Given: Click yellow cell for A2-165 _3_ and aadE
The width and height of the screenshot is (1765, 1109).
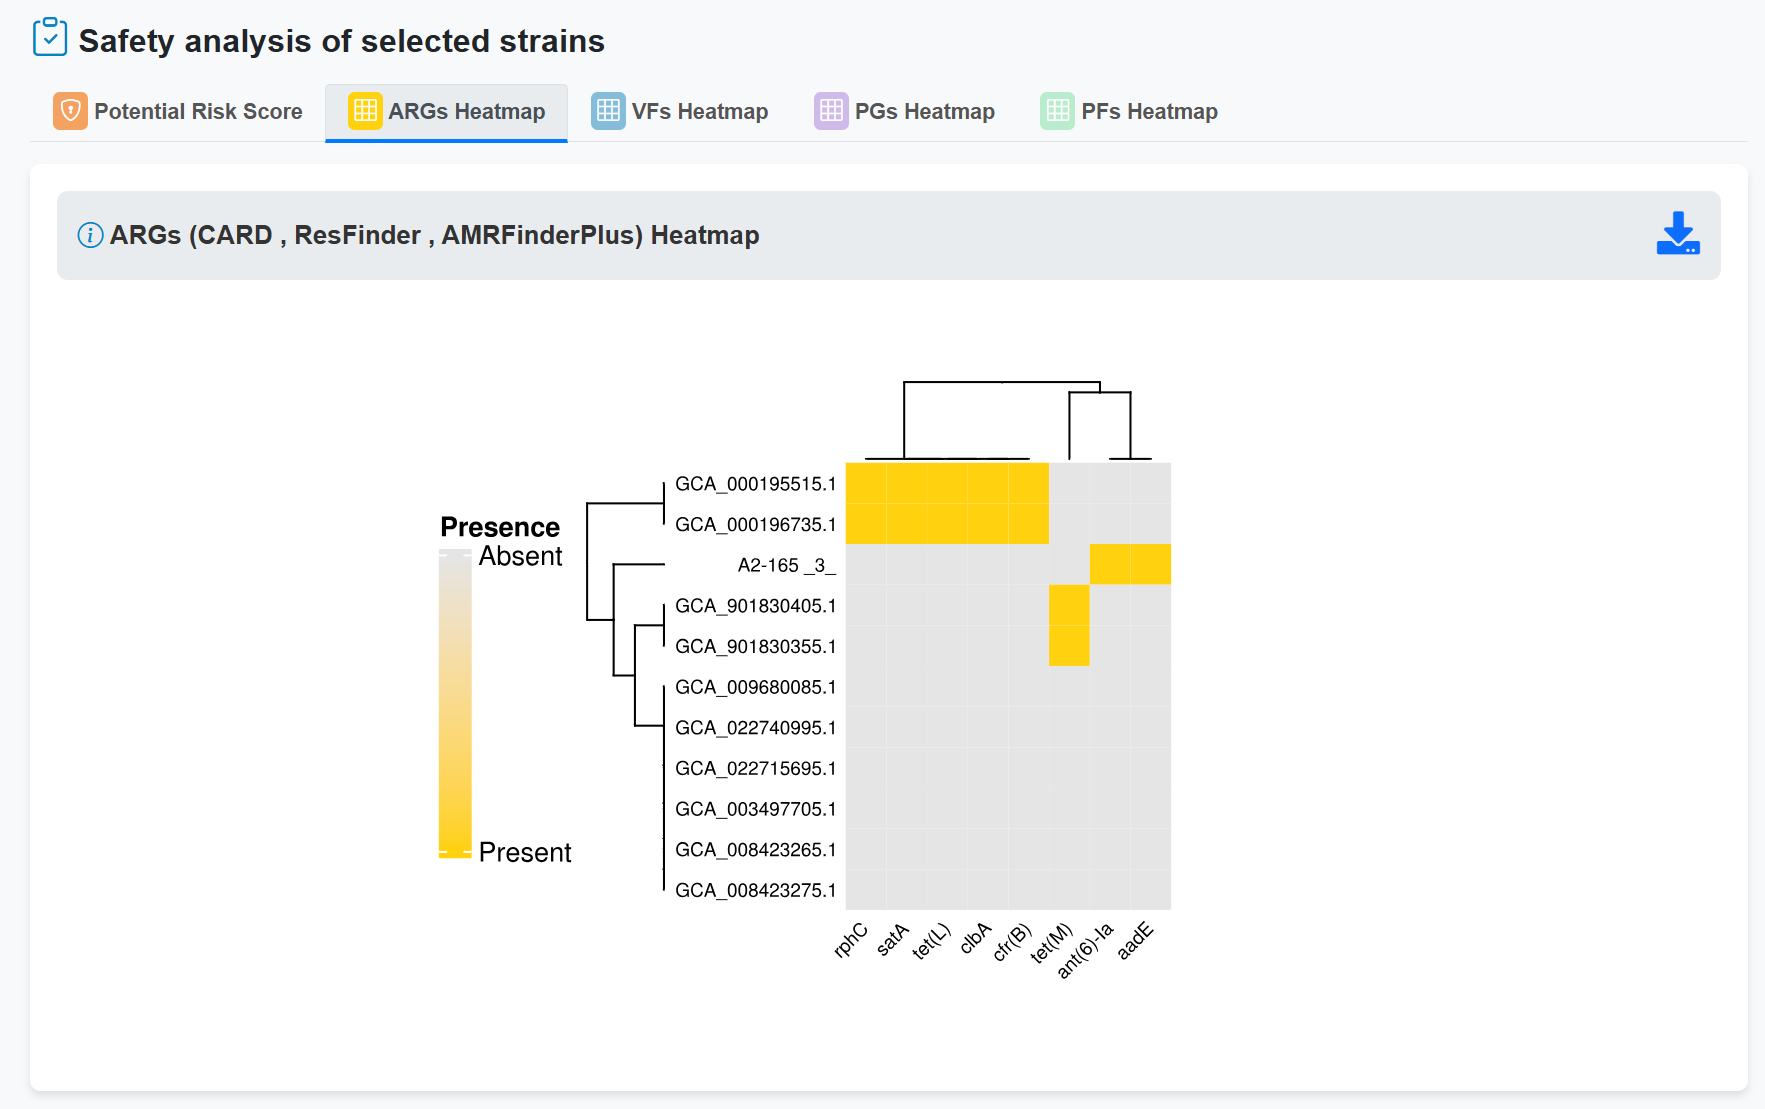Looking at the screenshot, I should [1150, 564].
